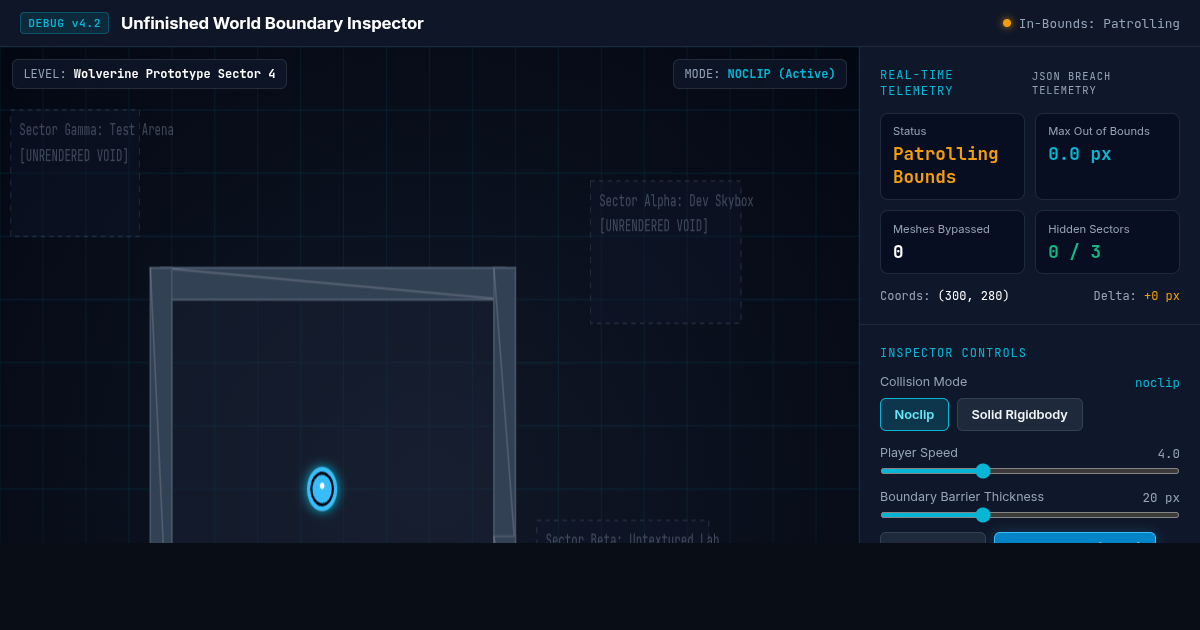
Task: Select the Sector Alpha: Dev Skybox zone
Action: (x=665, y=252)
